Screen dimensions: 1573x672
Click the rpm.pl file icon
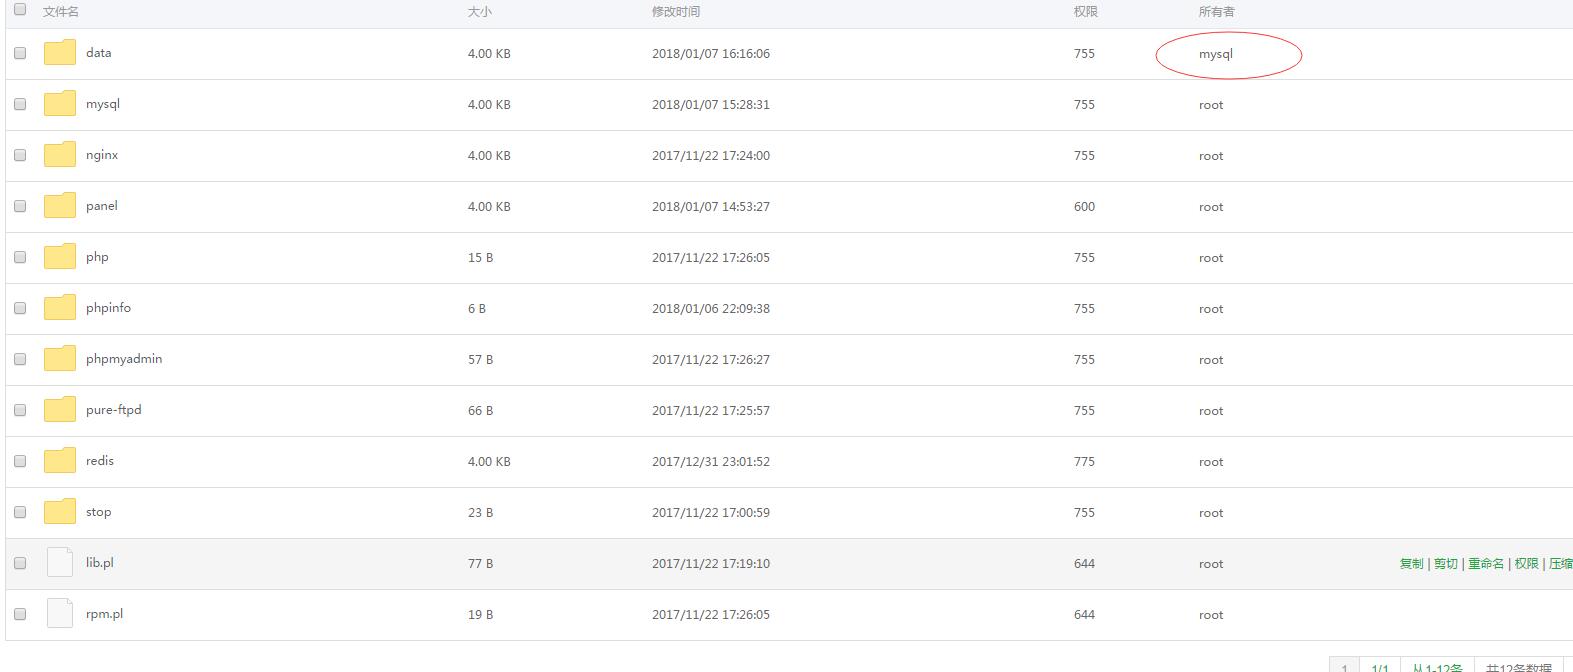pyautogui.click(x=60, y=614)
